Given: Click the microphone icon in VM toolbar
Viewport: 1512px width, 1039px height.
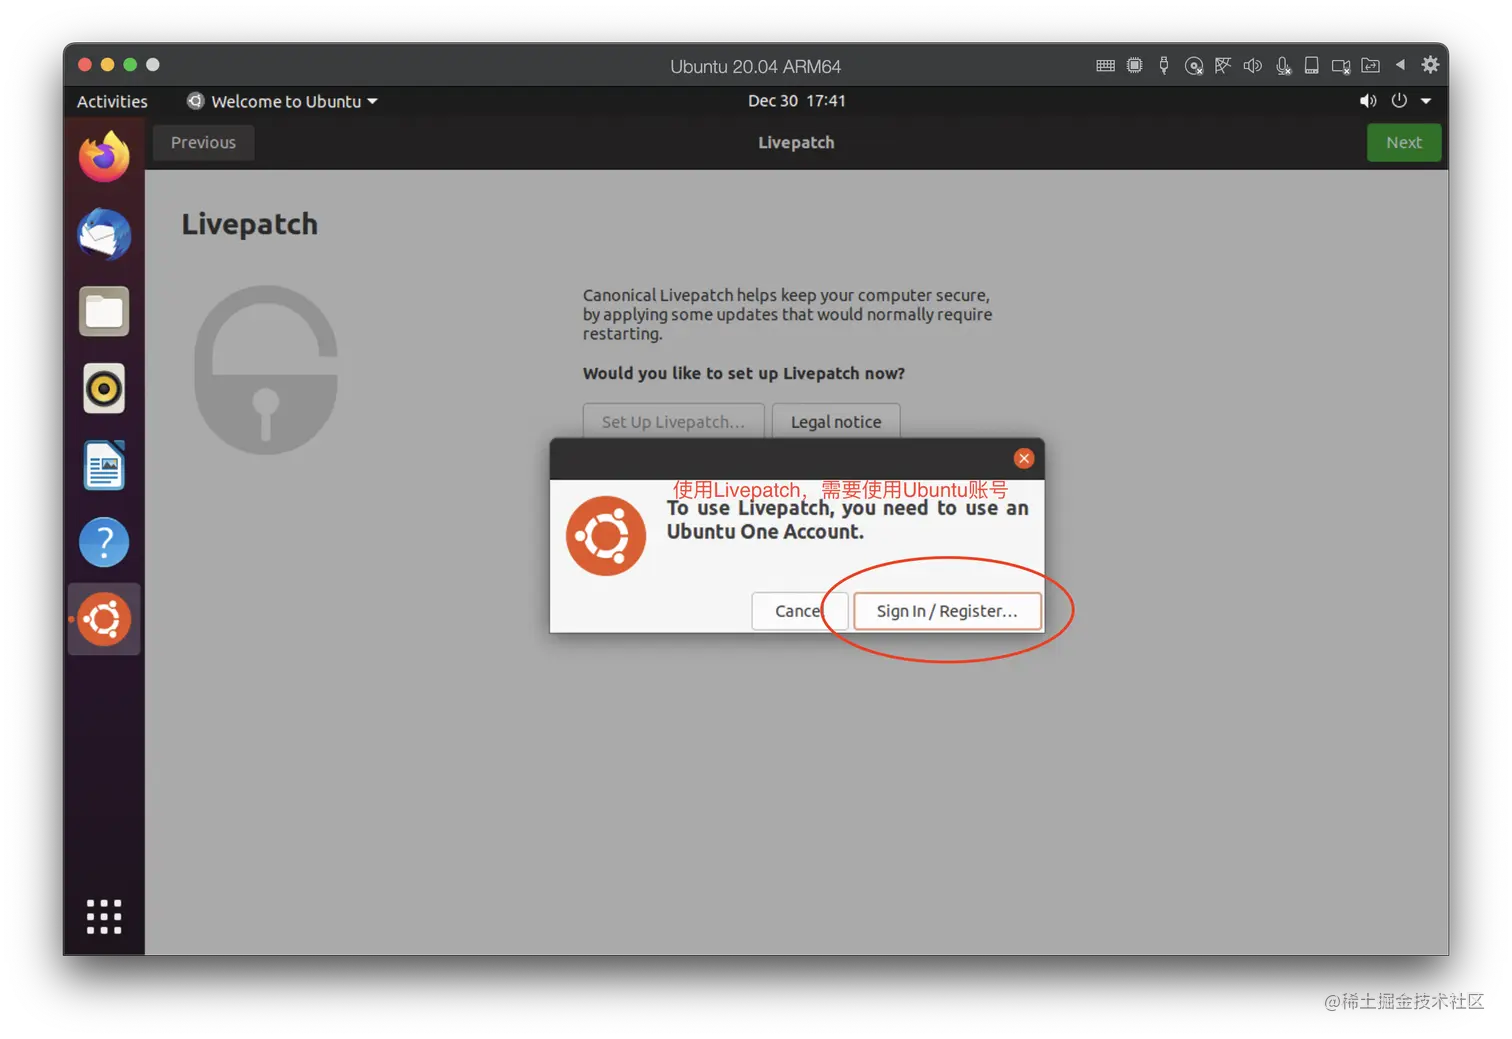Looking at the screenshot, I should point(1283,66).
